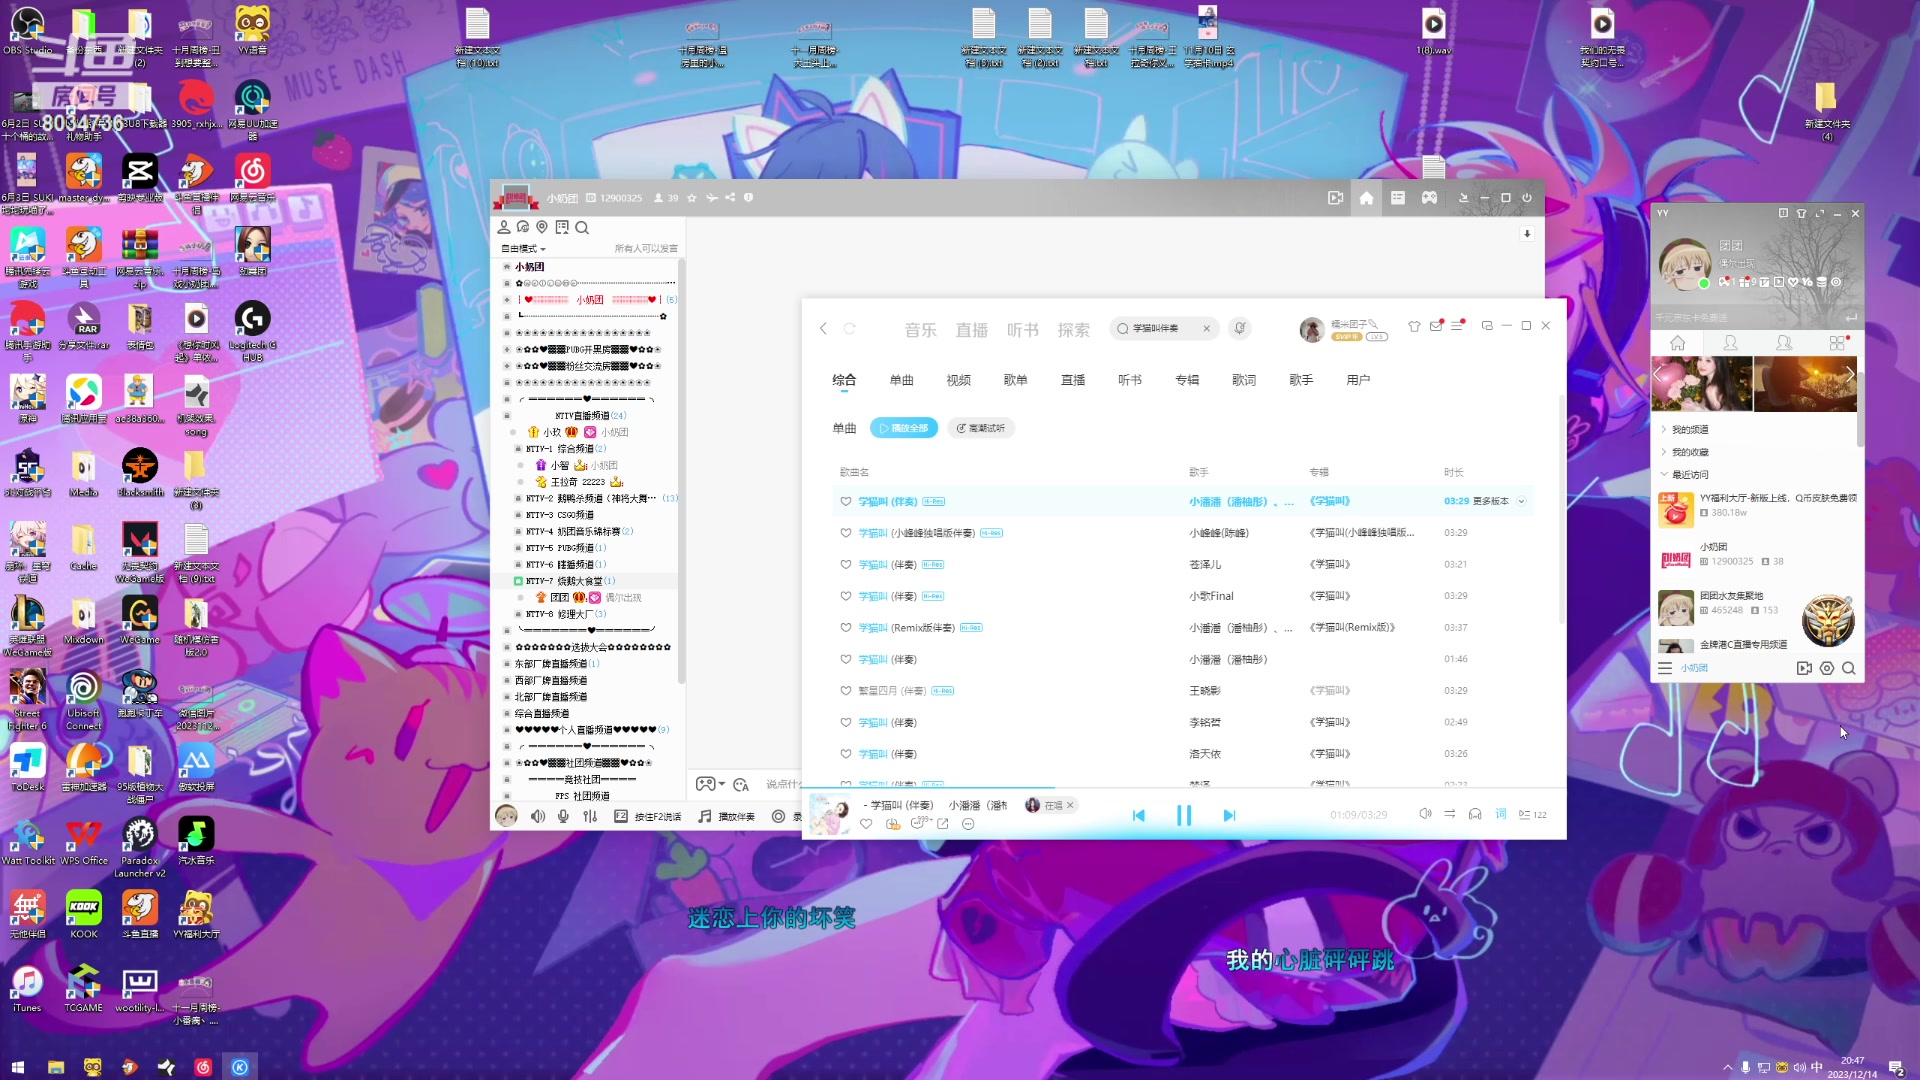
Task: Download the currently playing song
Action: click(x=892, y=824)
